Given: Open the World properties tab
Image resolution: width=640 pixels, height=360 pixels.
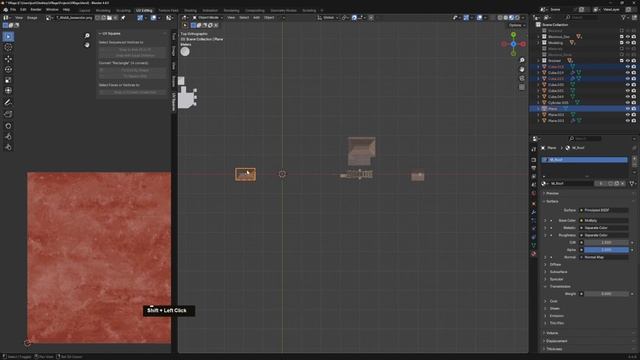Looking at the screenshot, I should click(x=533, y=193).
